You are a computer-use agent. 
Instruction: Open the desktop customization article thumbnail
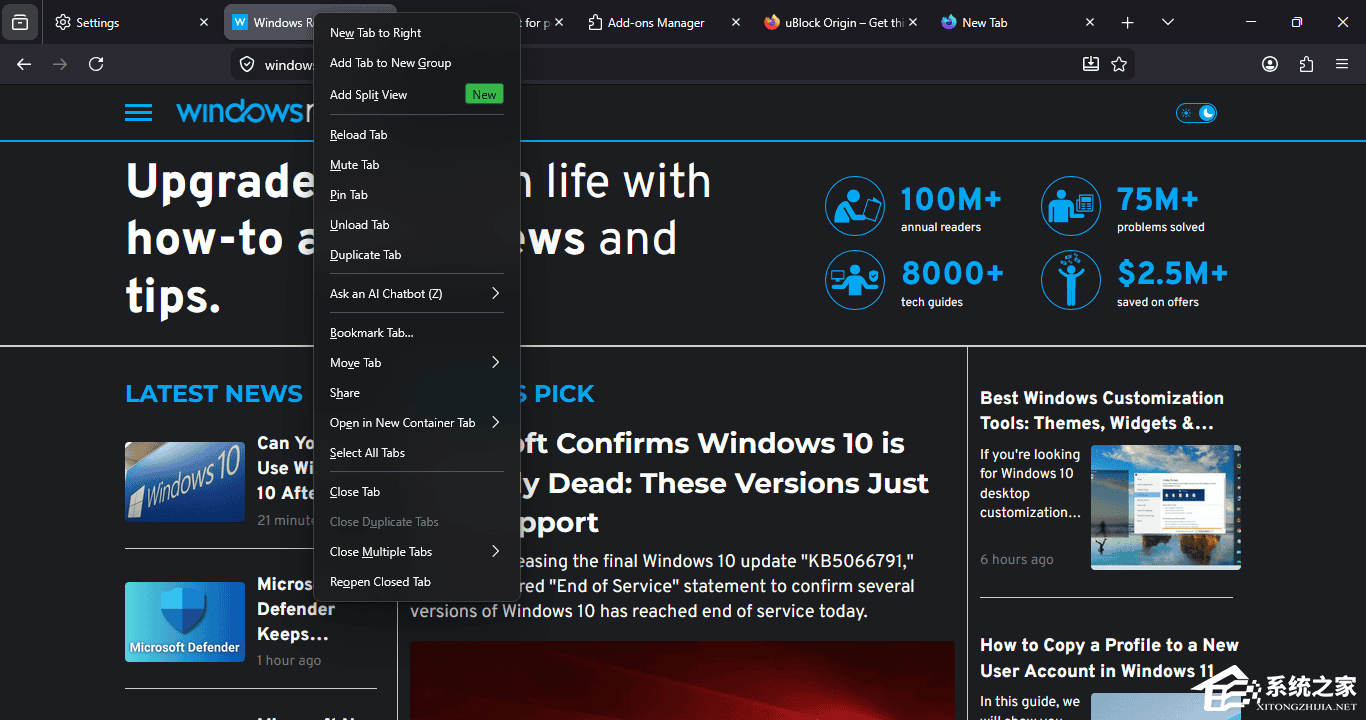[1166, 507]
